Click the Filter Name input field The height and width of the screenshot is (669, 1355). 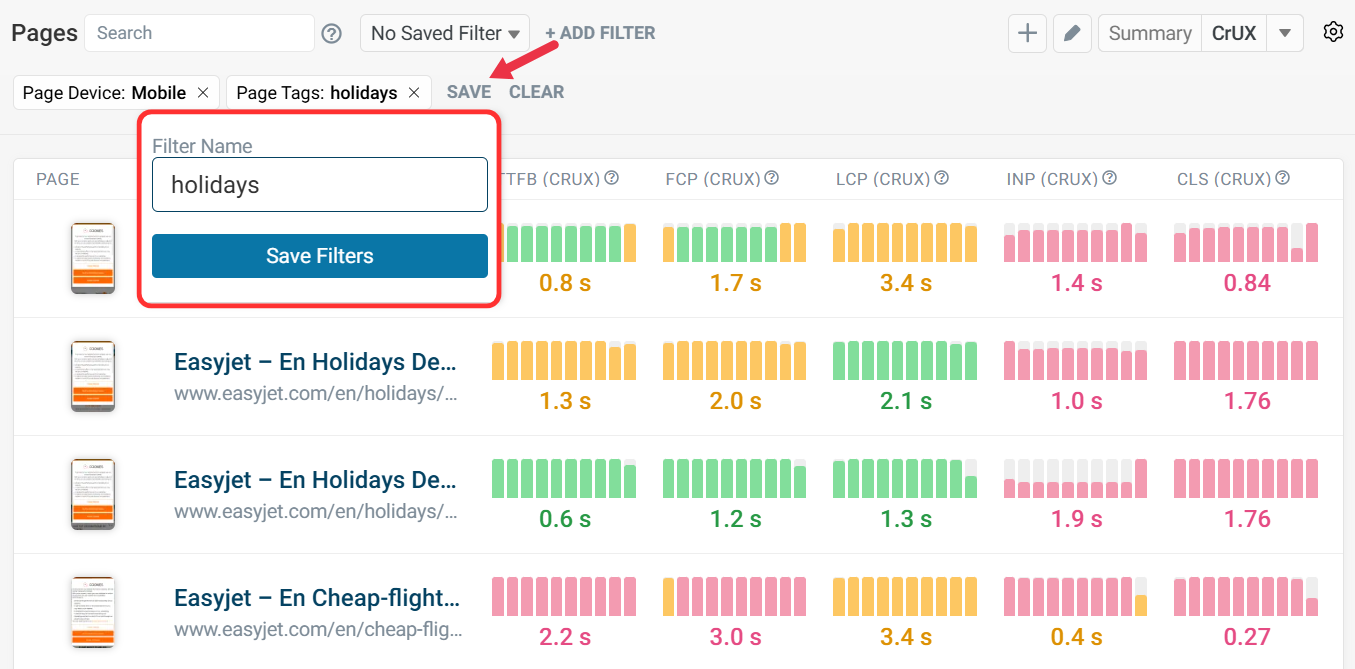click(319, 185)
